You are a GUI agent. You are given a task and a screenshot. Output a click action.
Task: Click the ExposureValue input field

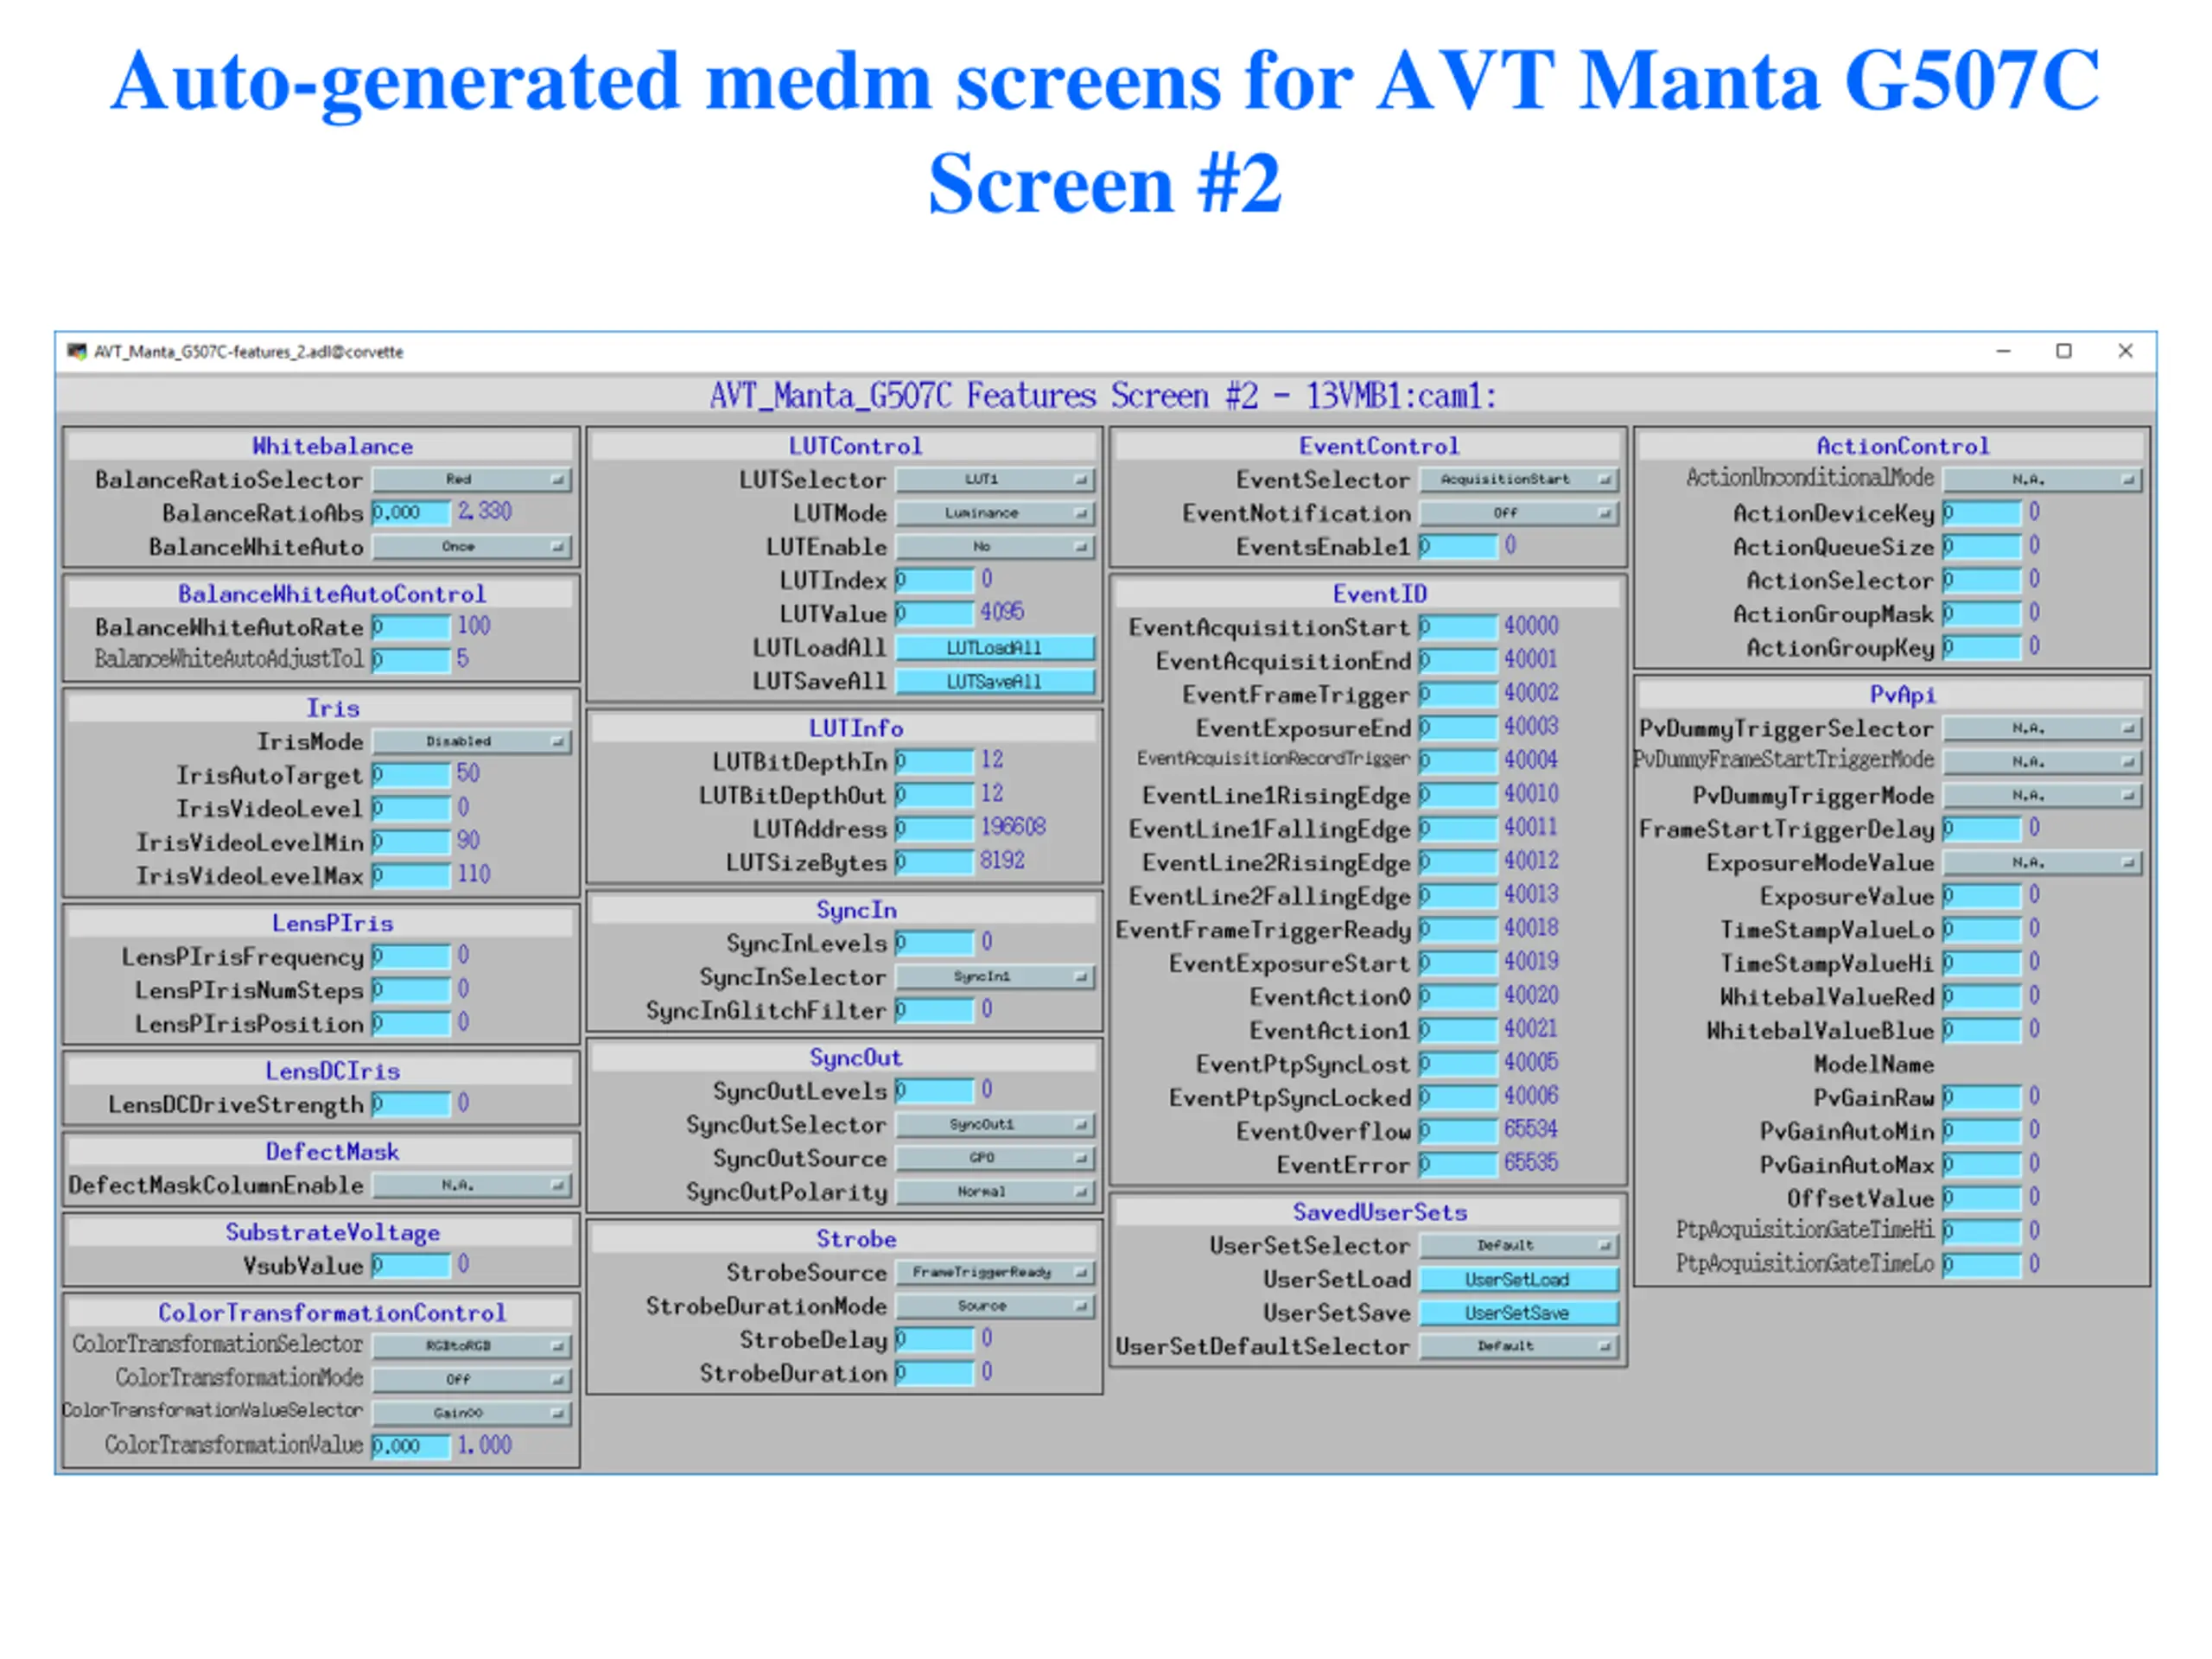tap(1983, 896)
